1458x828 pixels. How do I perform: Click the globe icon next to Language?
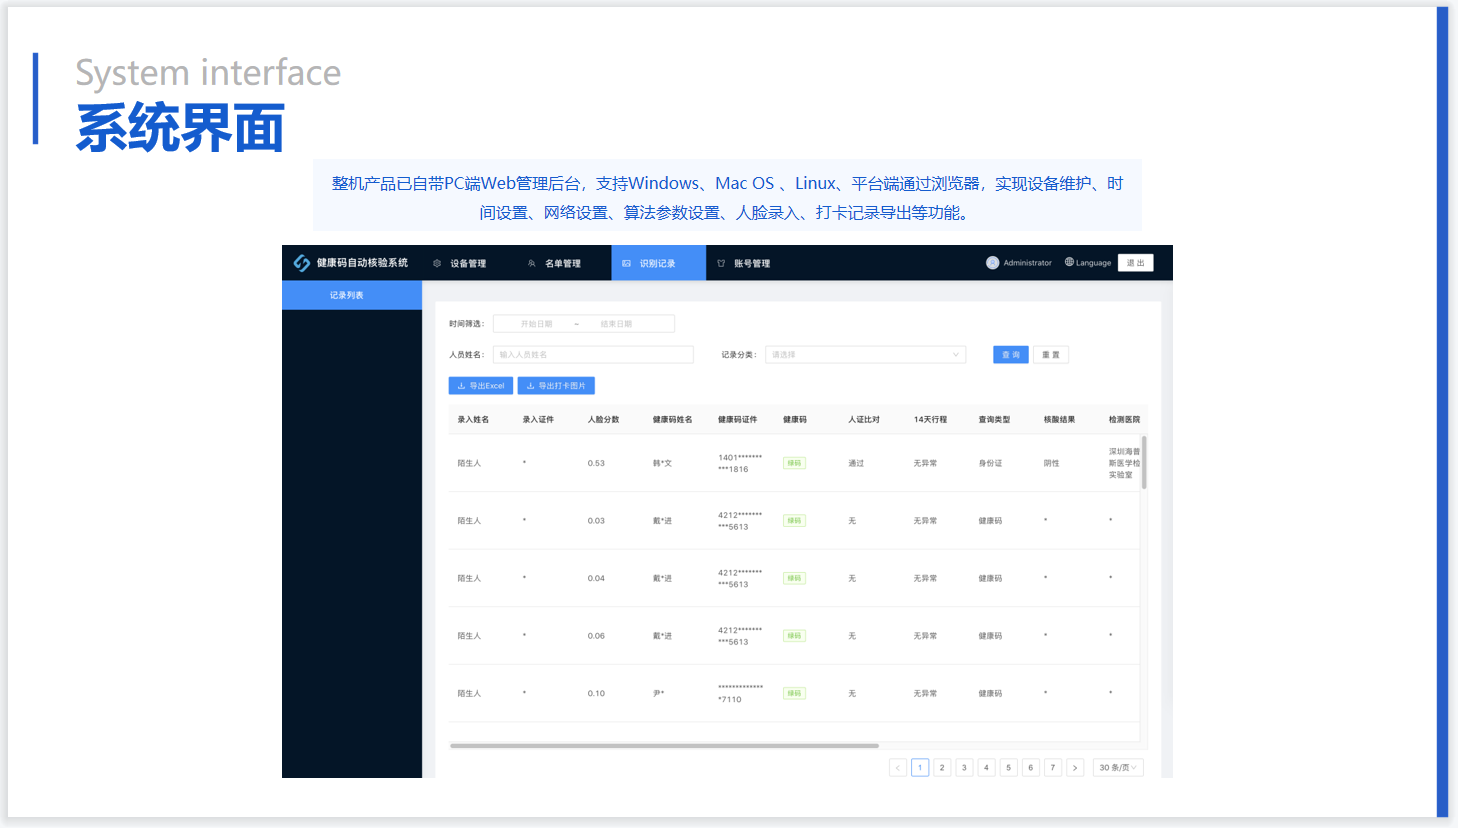pos(1069,263)
